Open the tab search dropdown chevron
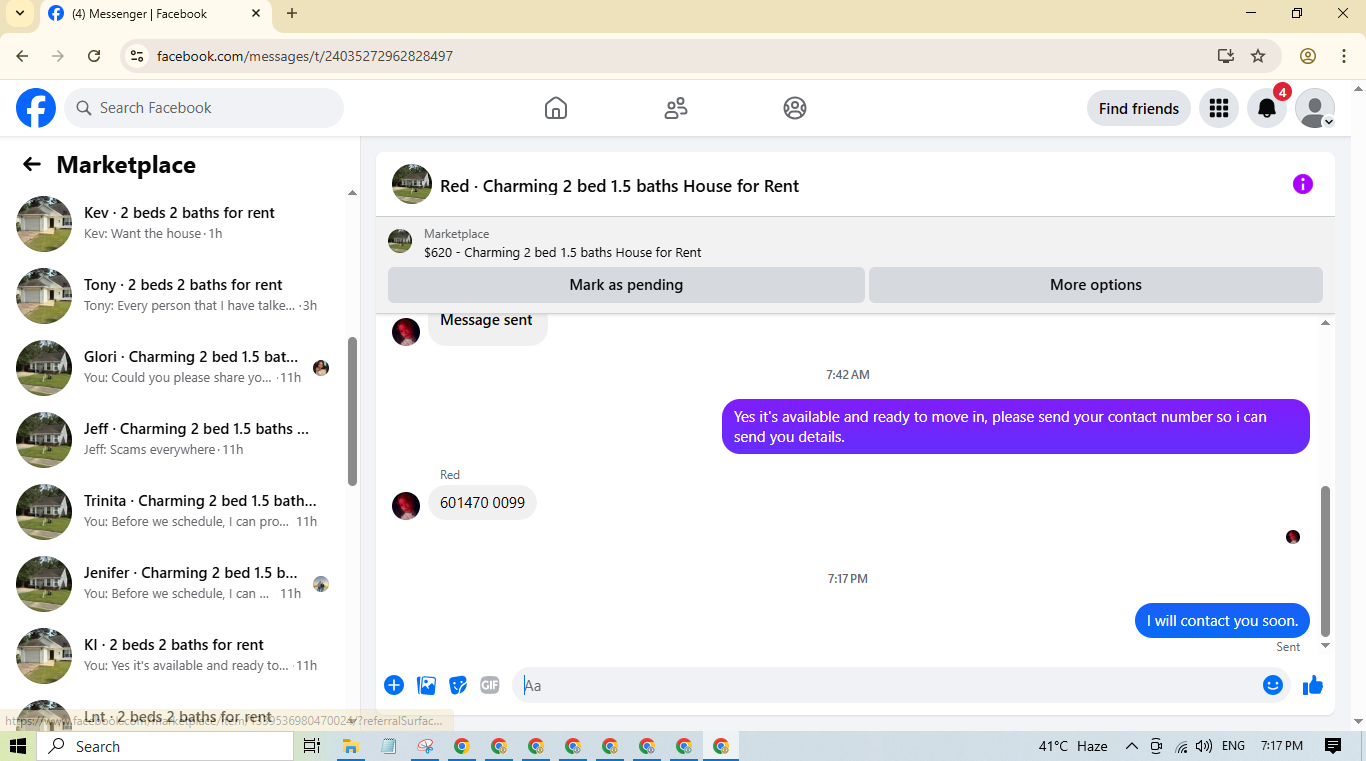This screenshot has width=1366, height=761. pos(19,13)
